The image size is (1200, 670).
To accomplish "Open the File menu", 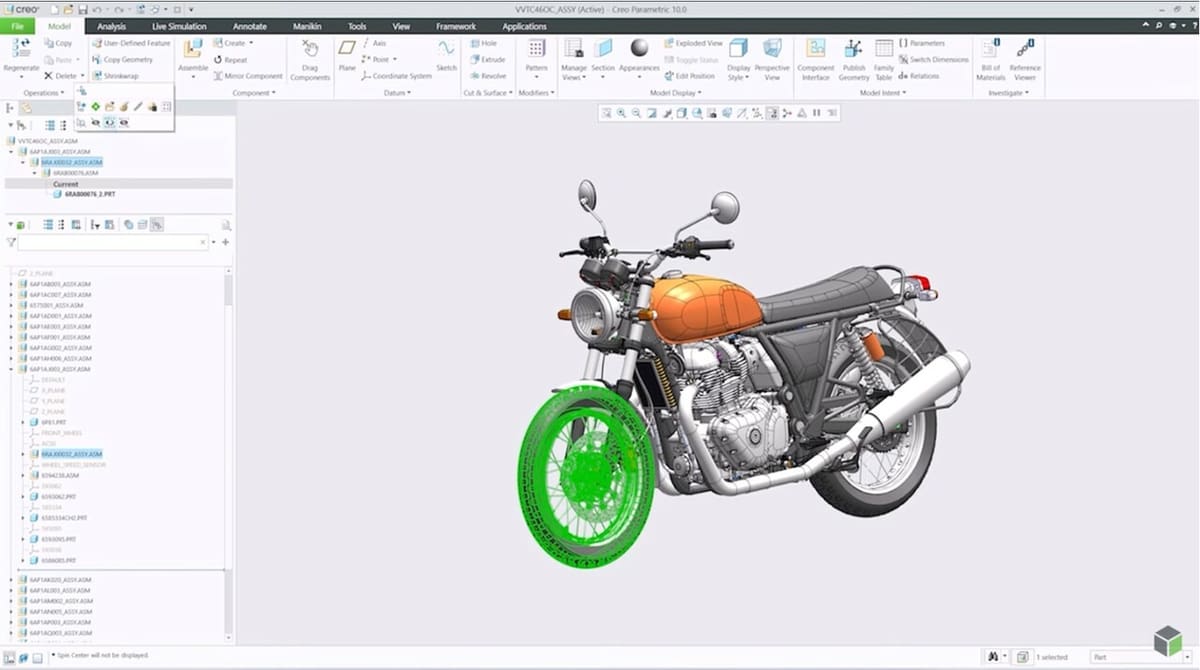I will point(18,26).
